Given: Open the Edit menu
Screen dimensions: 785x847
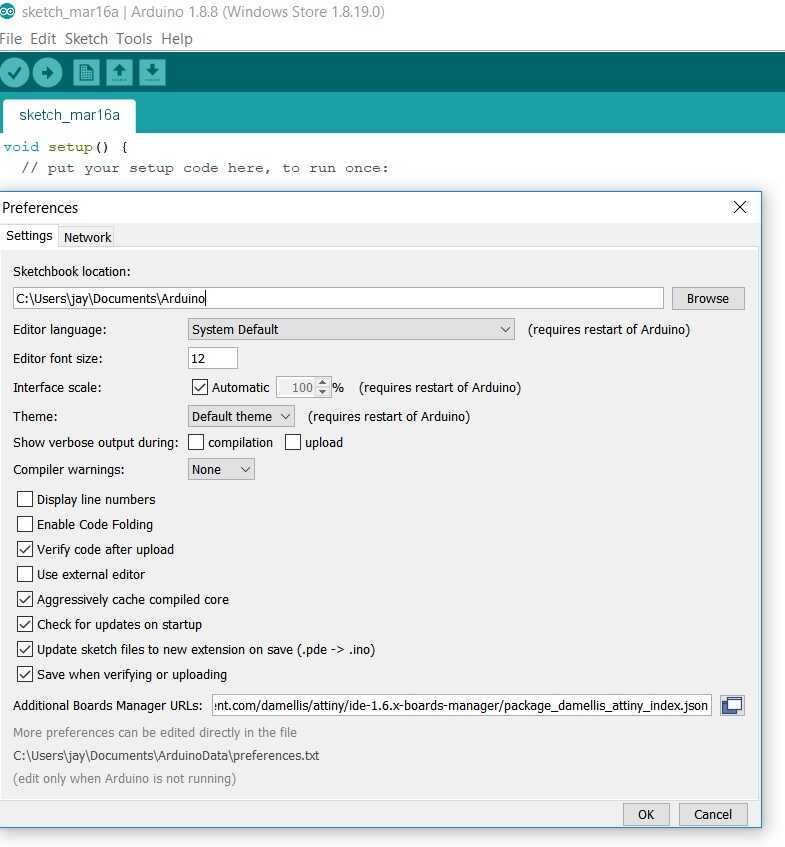Looking at the screenshot, I should 43,39.
